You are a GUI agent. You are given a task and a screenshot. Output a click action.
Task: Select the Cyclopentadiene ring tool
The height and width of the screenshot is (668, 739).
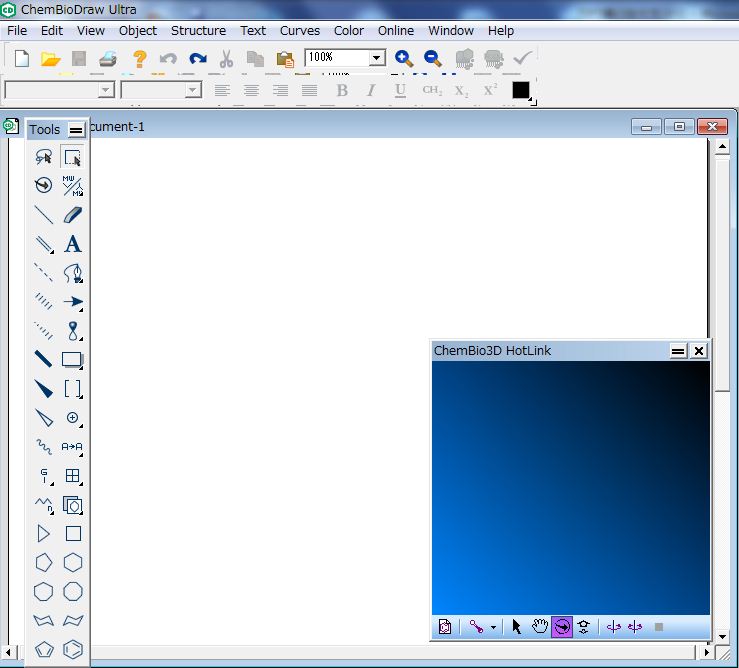(x=44, y=650)
